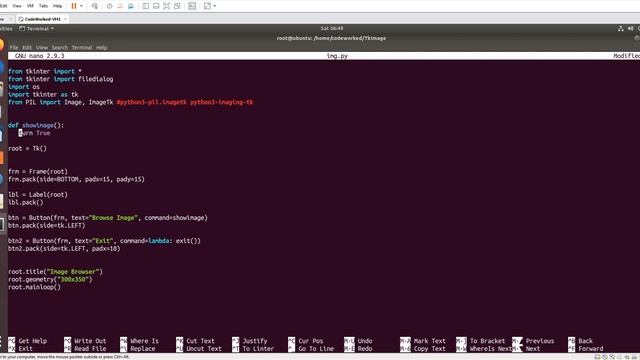The height and width of the screenshot is (360, 640).
Task: Open the VMware View menu
Action: tap(17, 6)
